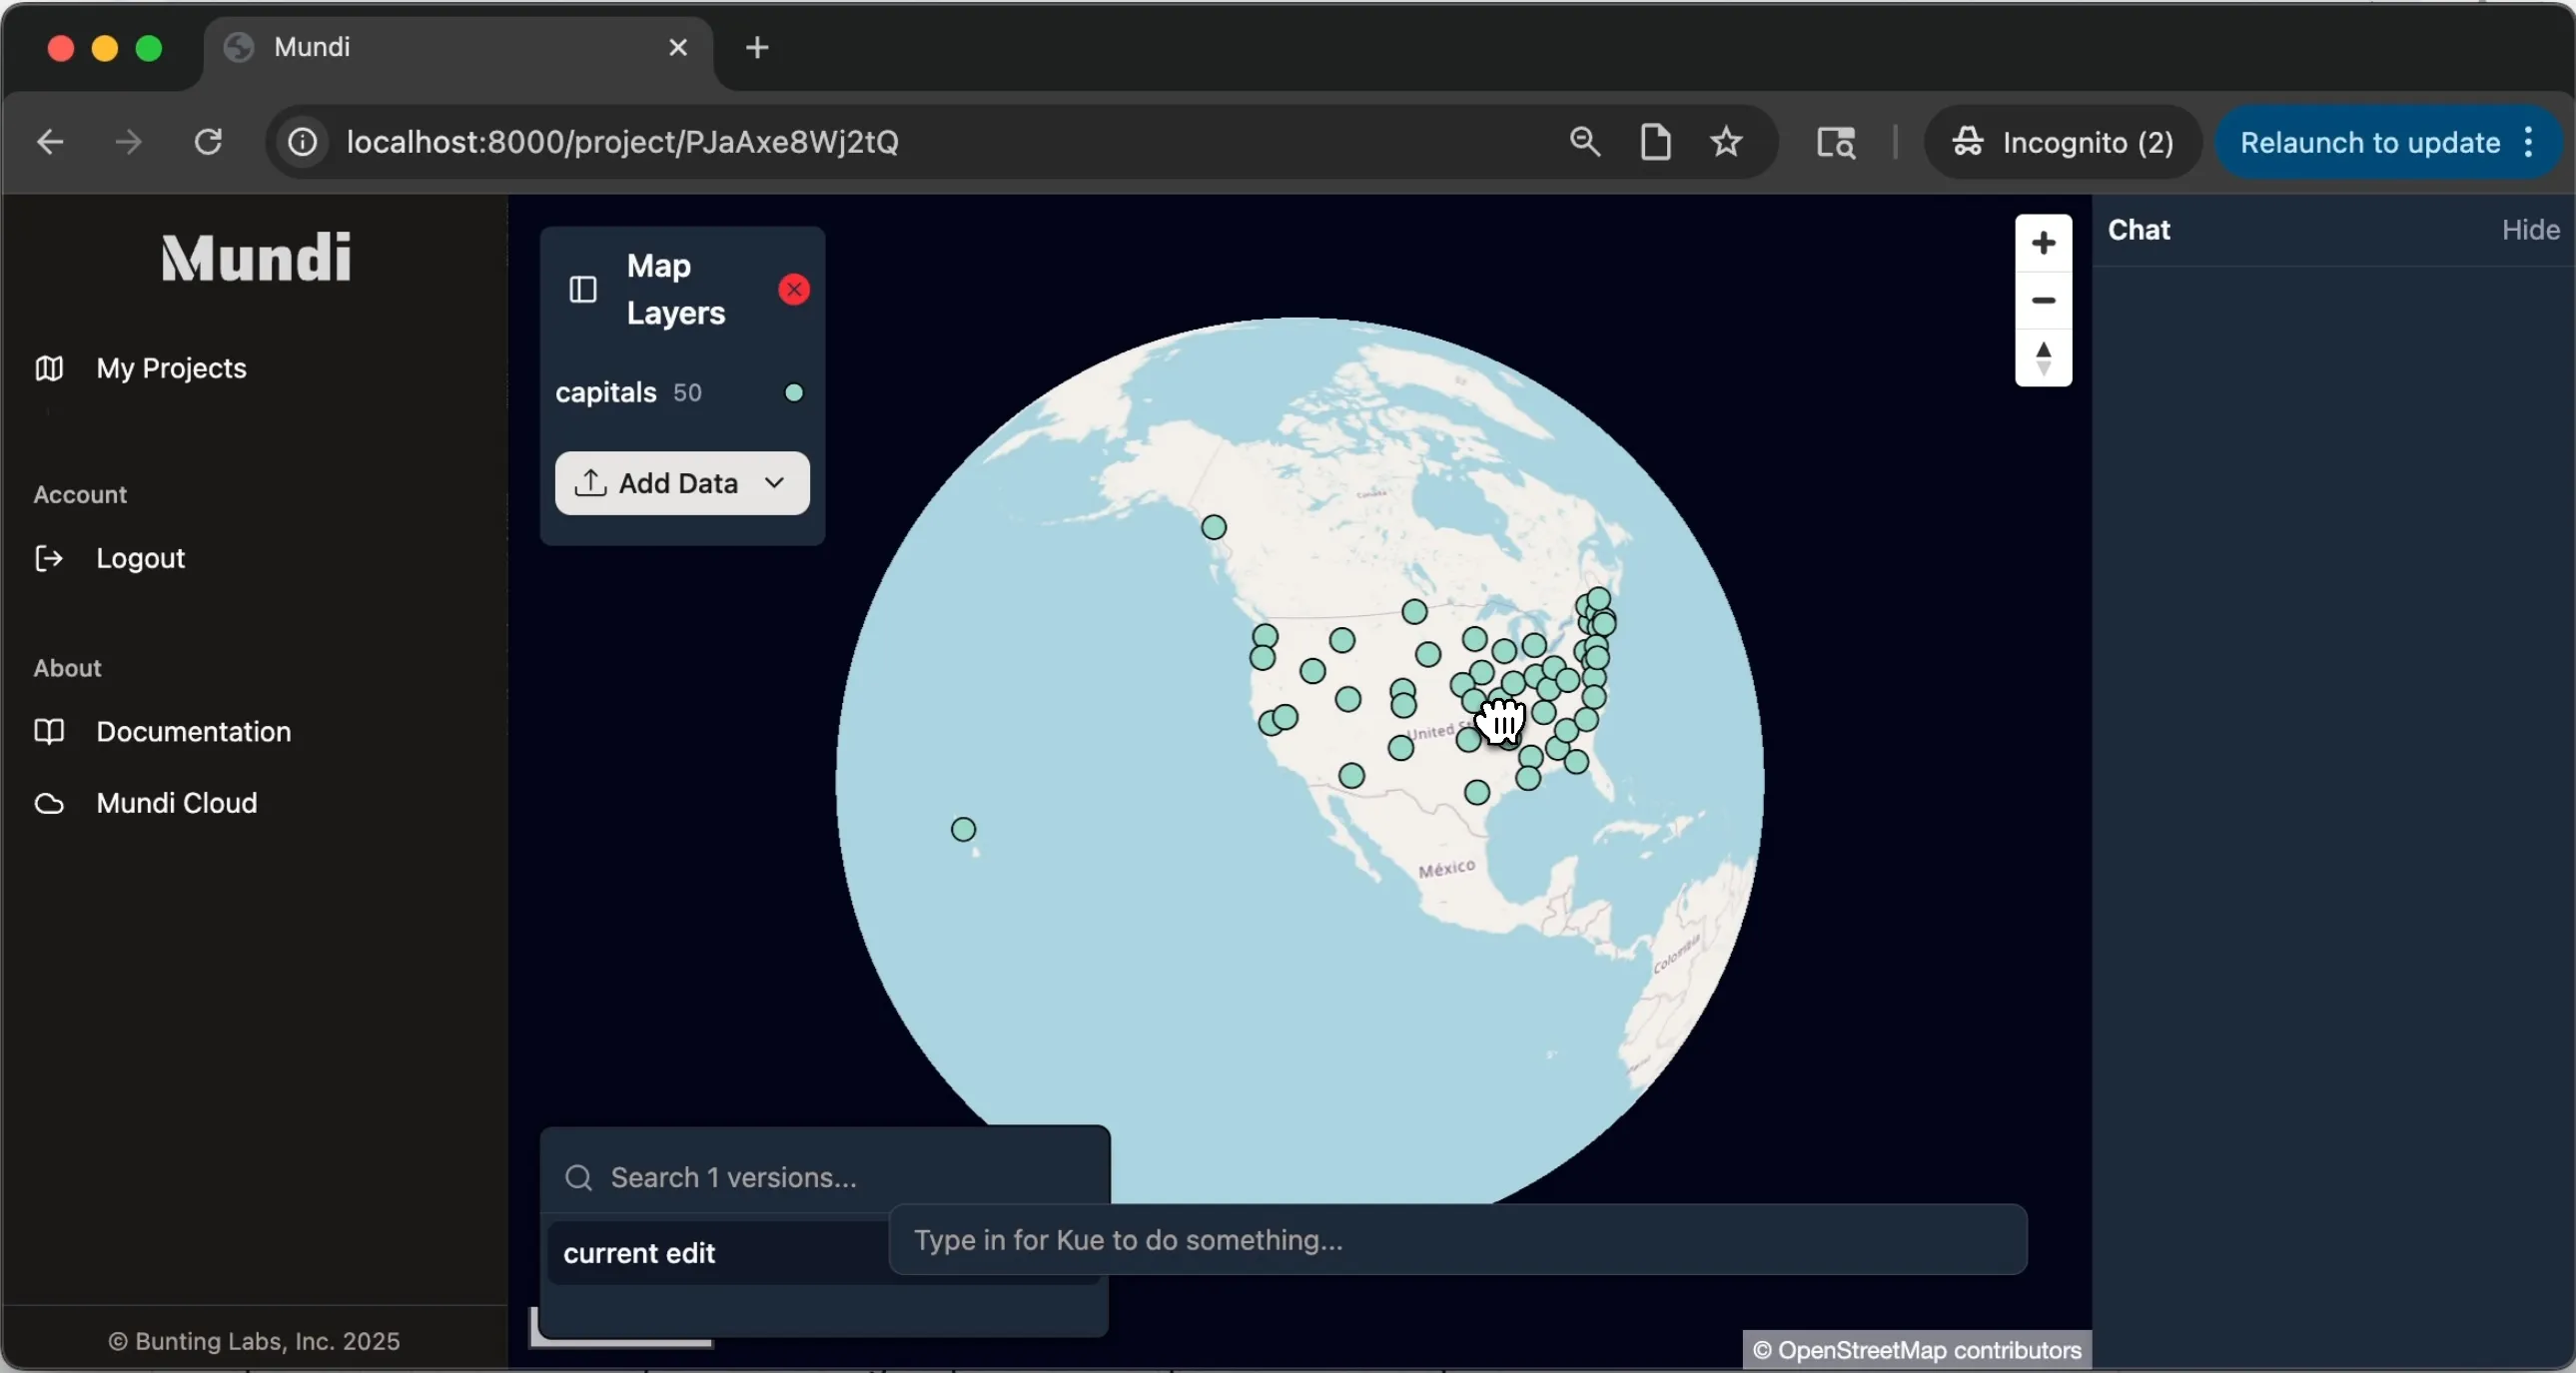2576x1373 pixels.
Task: Click the capitals layer green color dot
Action: coord(794,392)
